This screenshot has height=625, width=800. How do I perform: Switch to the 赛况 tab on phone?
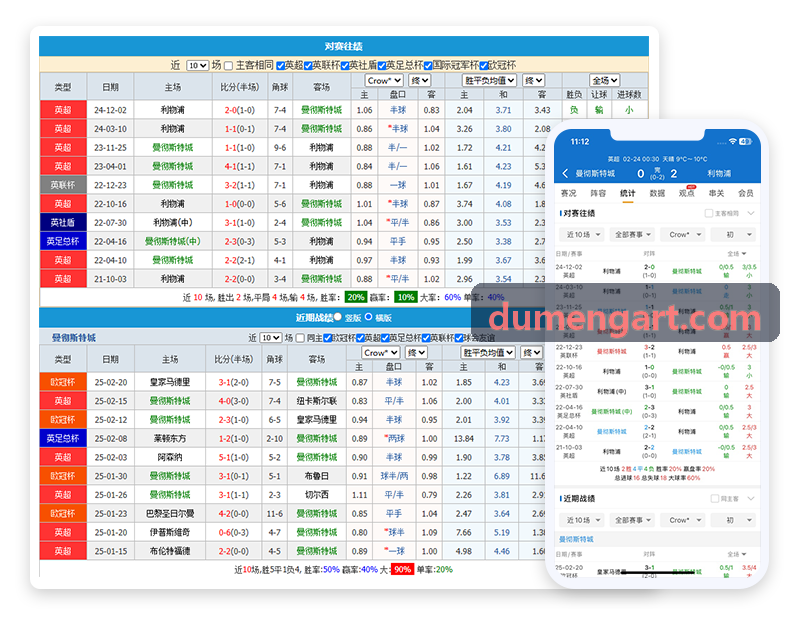568,193
